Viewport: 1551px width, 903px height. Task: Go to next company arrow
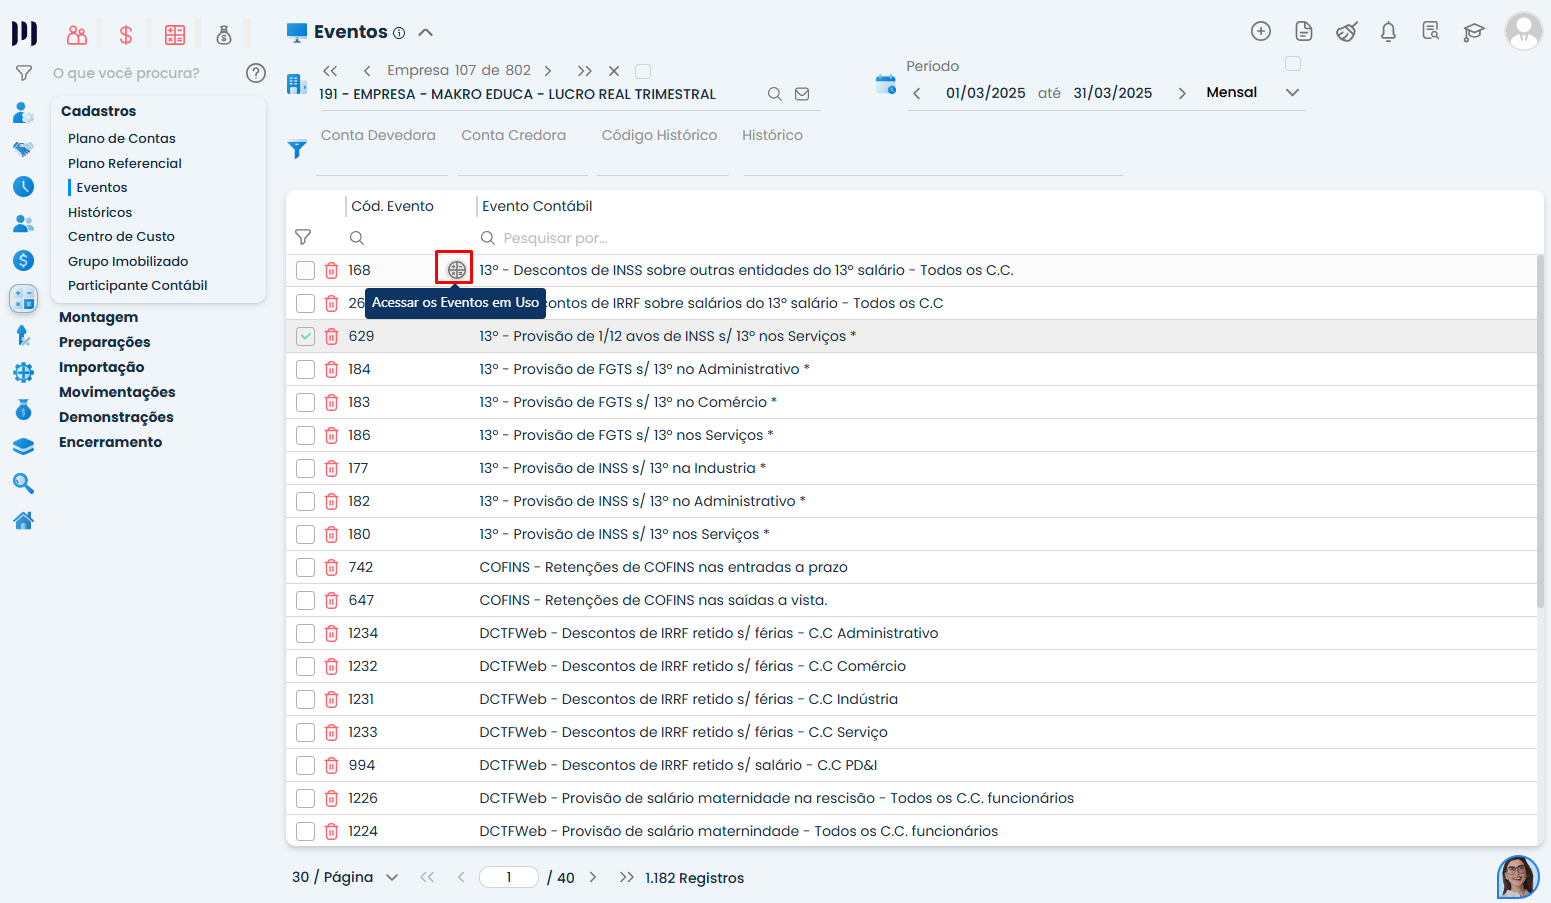548,71
